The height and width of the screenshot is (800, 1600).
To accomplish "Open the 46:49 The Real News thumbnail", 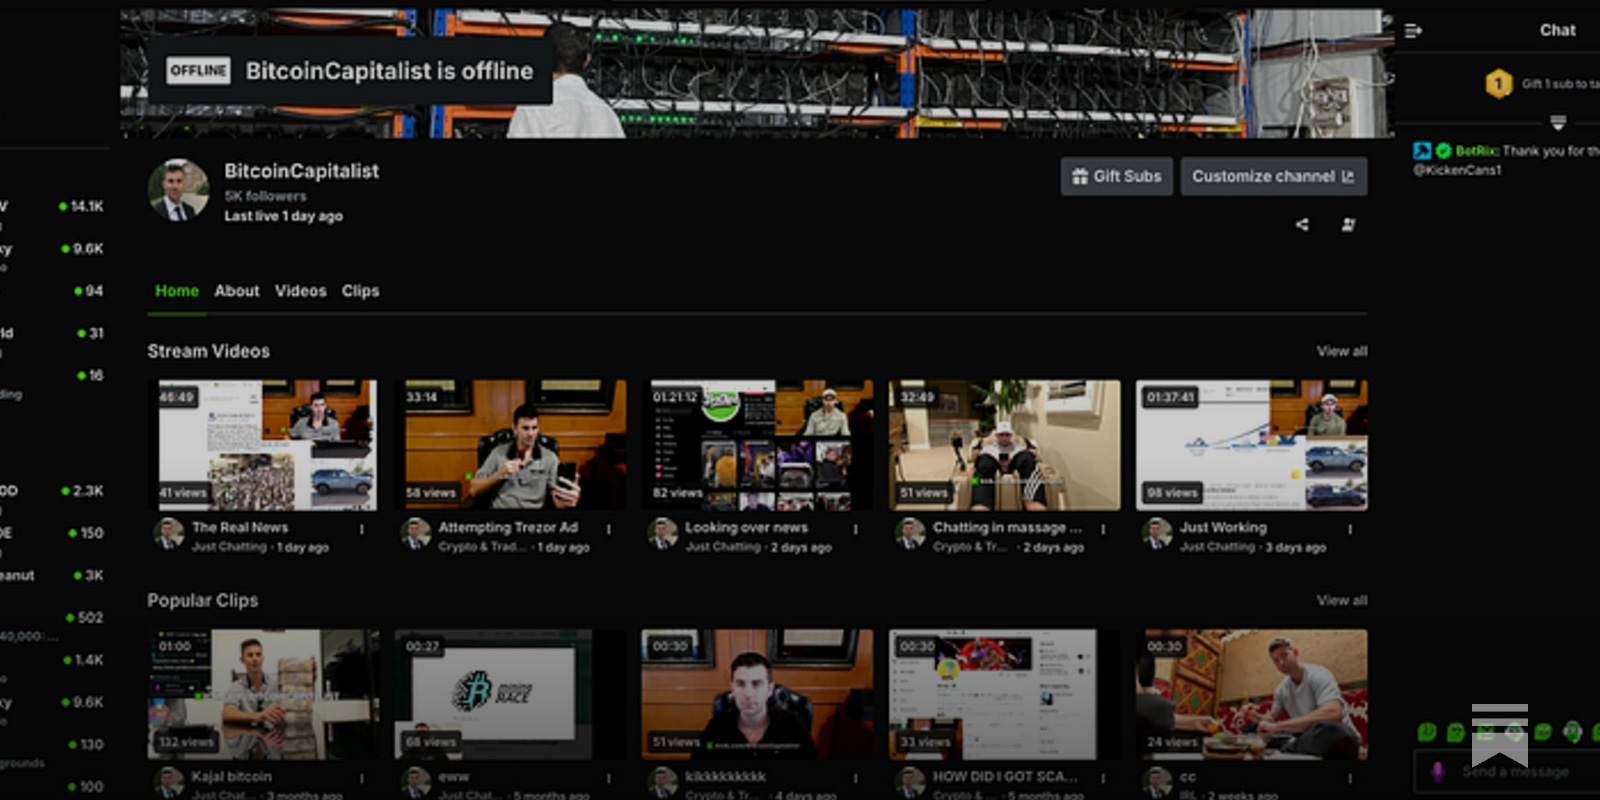I will [263, 445].
